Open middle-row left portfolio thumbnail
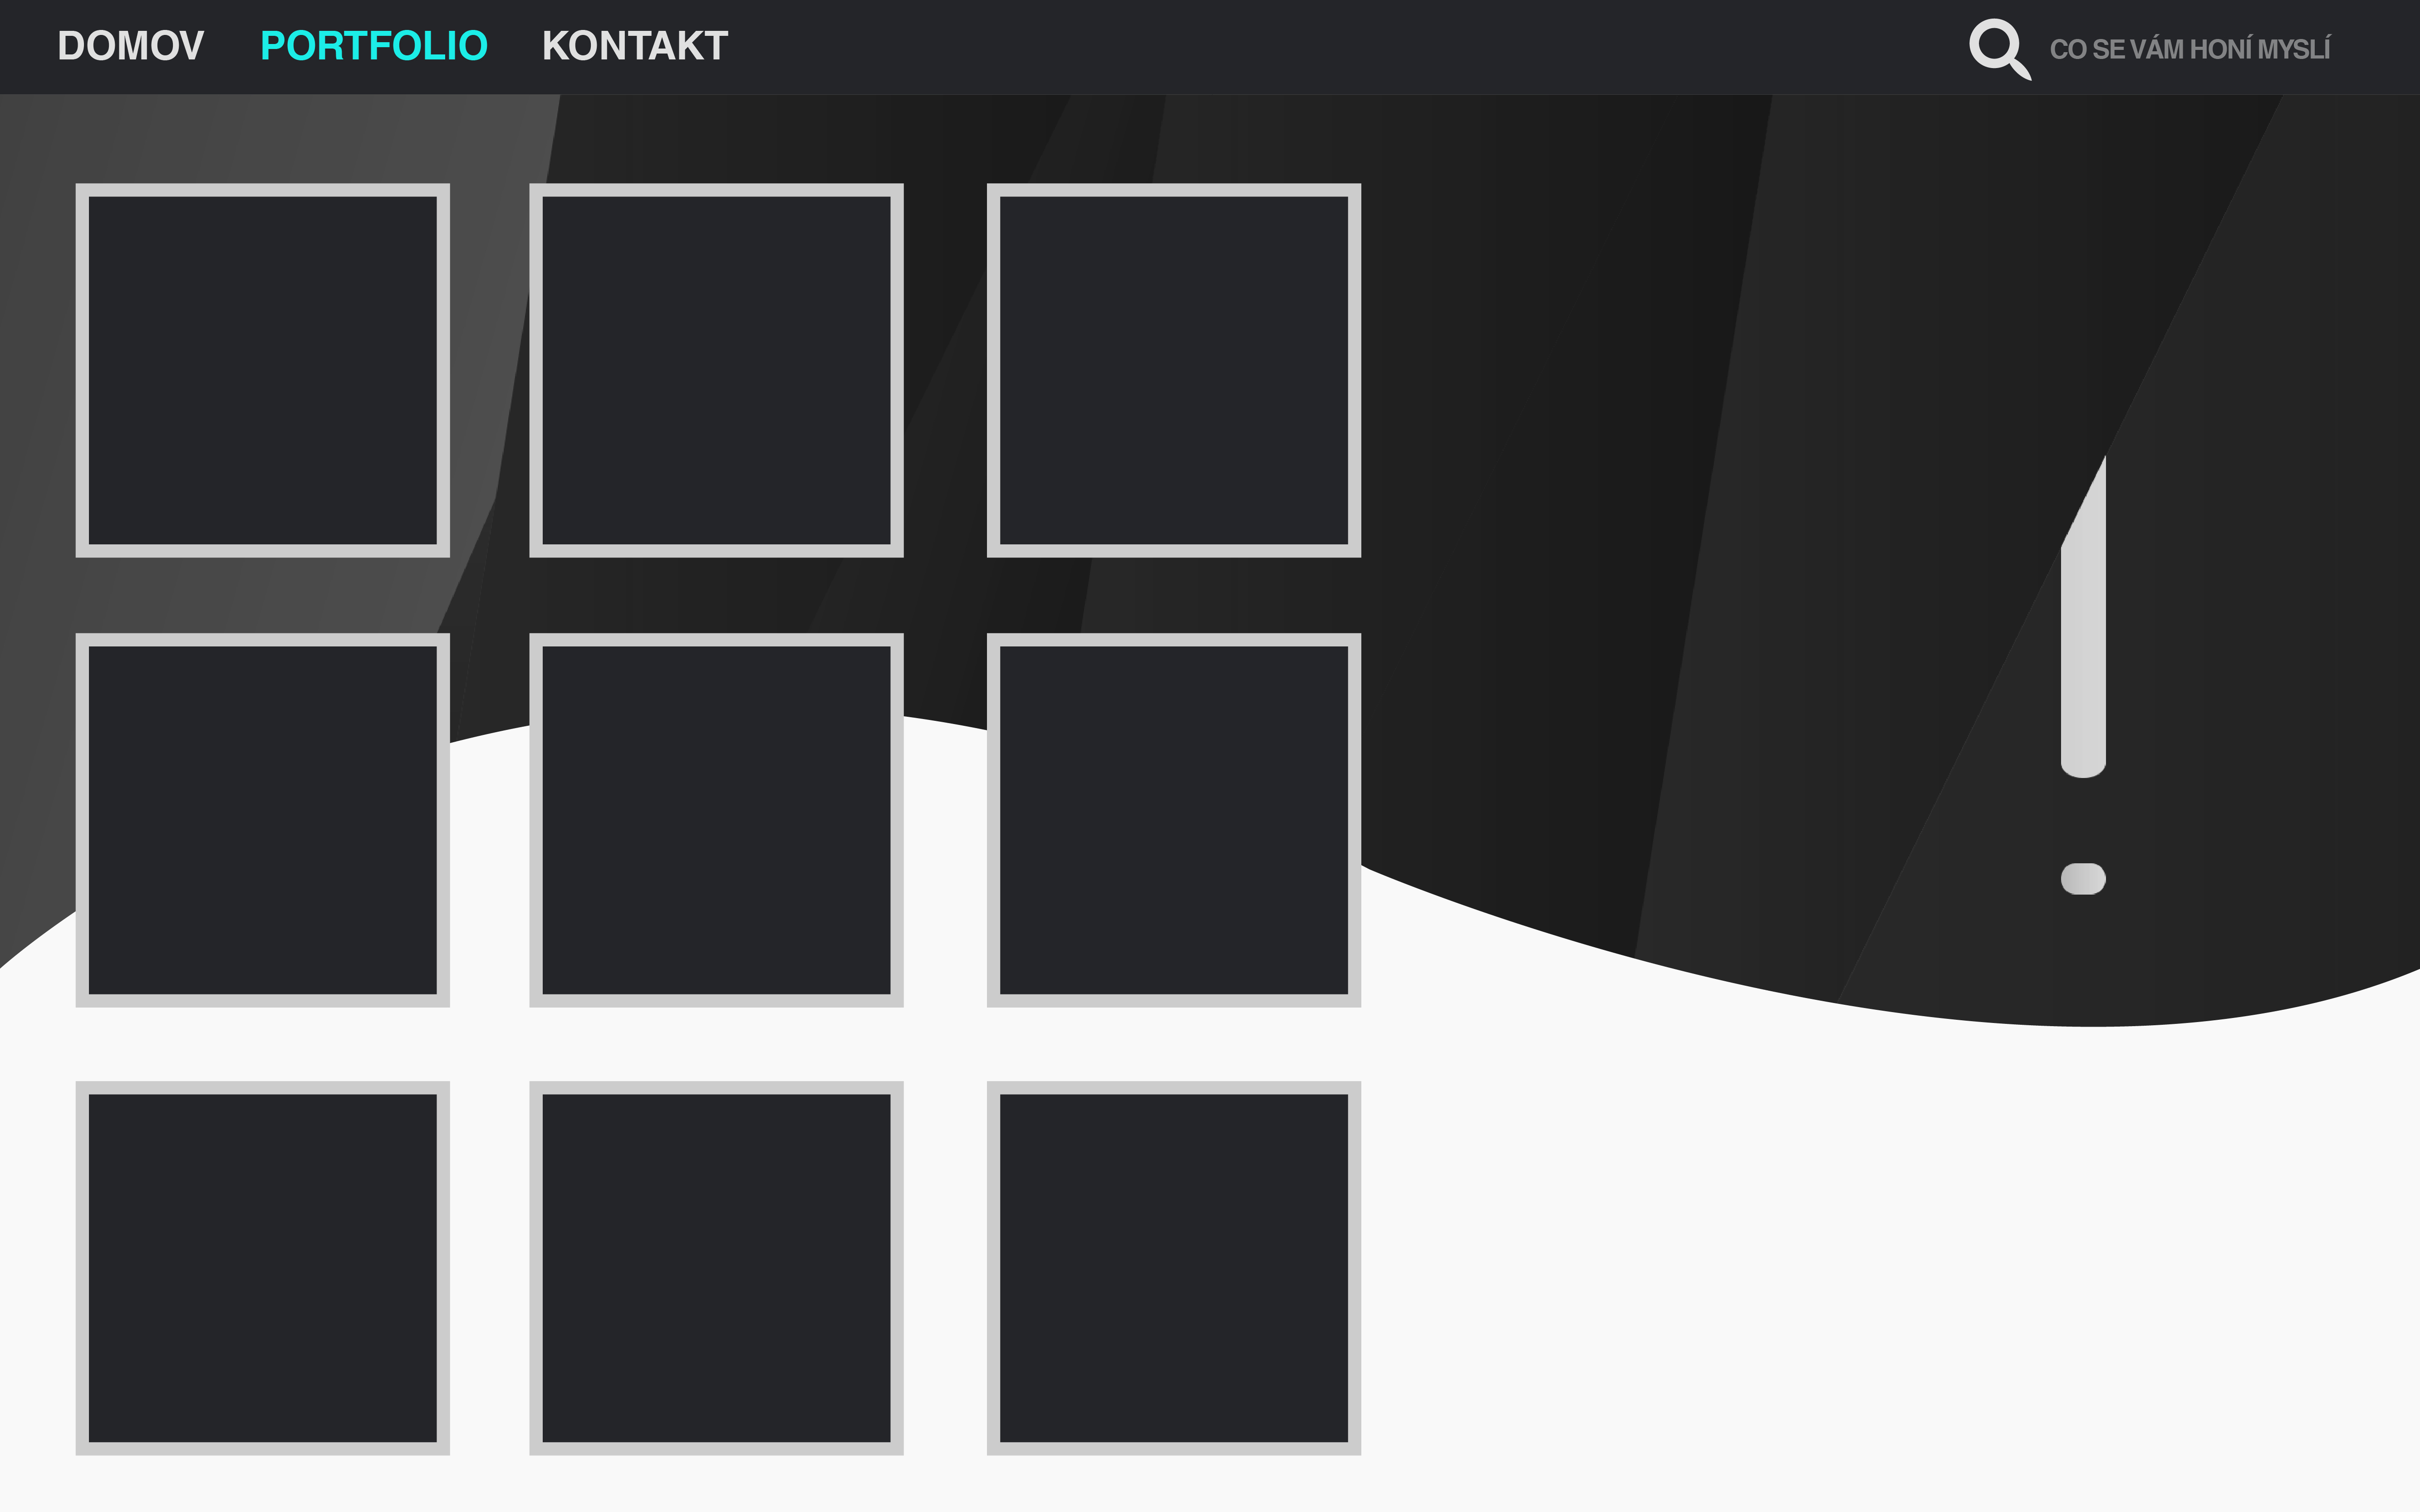Image resolution: width=2420 pixels, height=1512 pixels. [x=263, y=820]
